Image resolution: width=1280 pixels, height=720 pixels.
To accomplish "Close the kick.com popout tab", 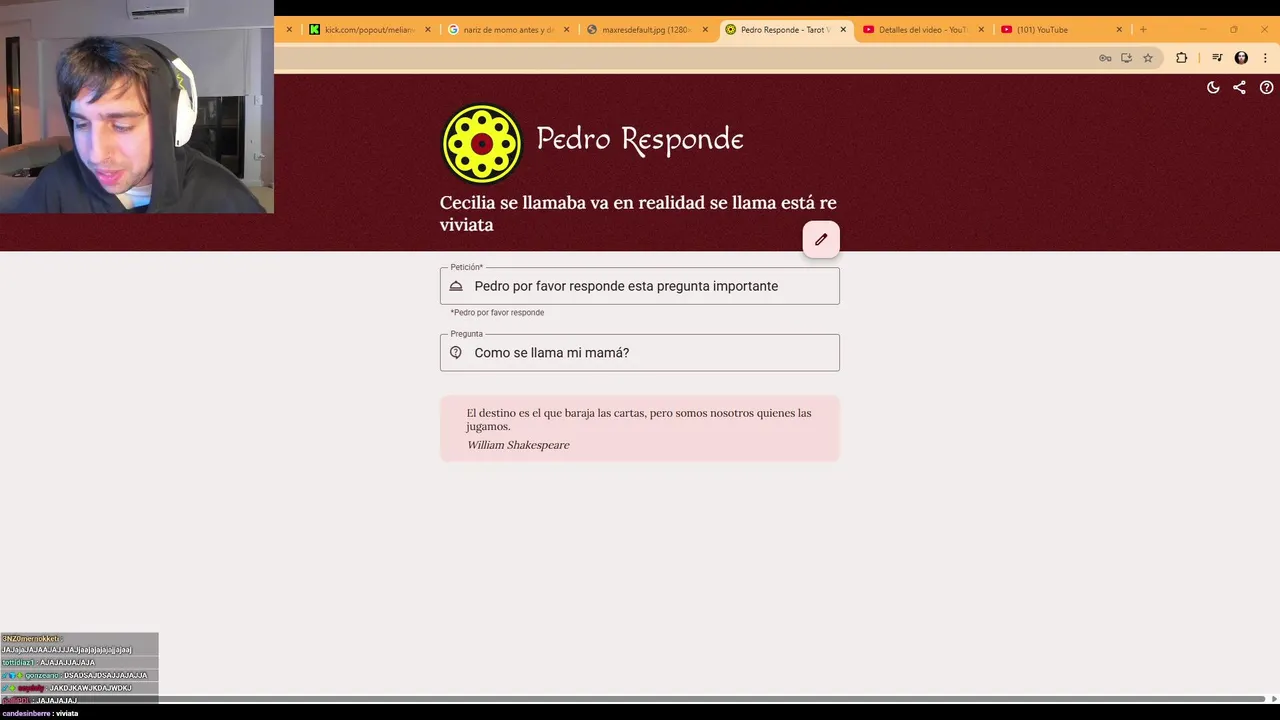I will (x=428, y=30).
